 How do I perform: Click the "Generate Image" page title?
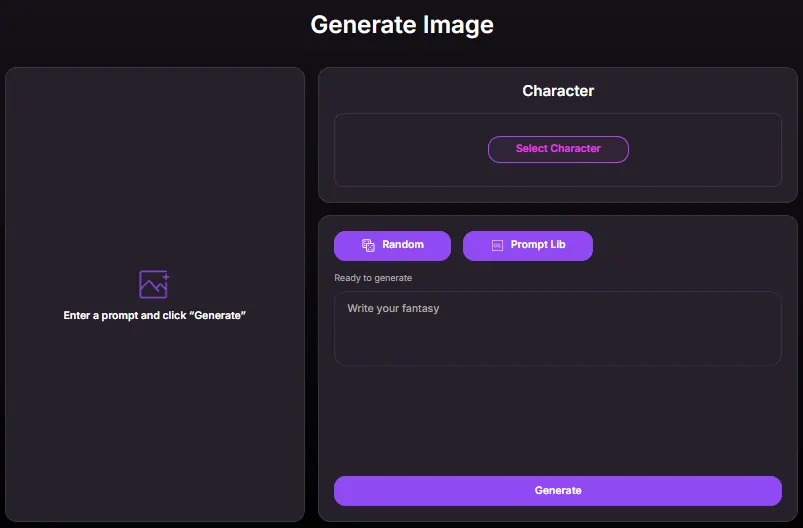[402, 25]
